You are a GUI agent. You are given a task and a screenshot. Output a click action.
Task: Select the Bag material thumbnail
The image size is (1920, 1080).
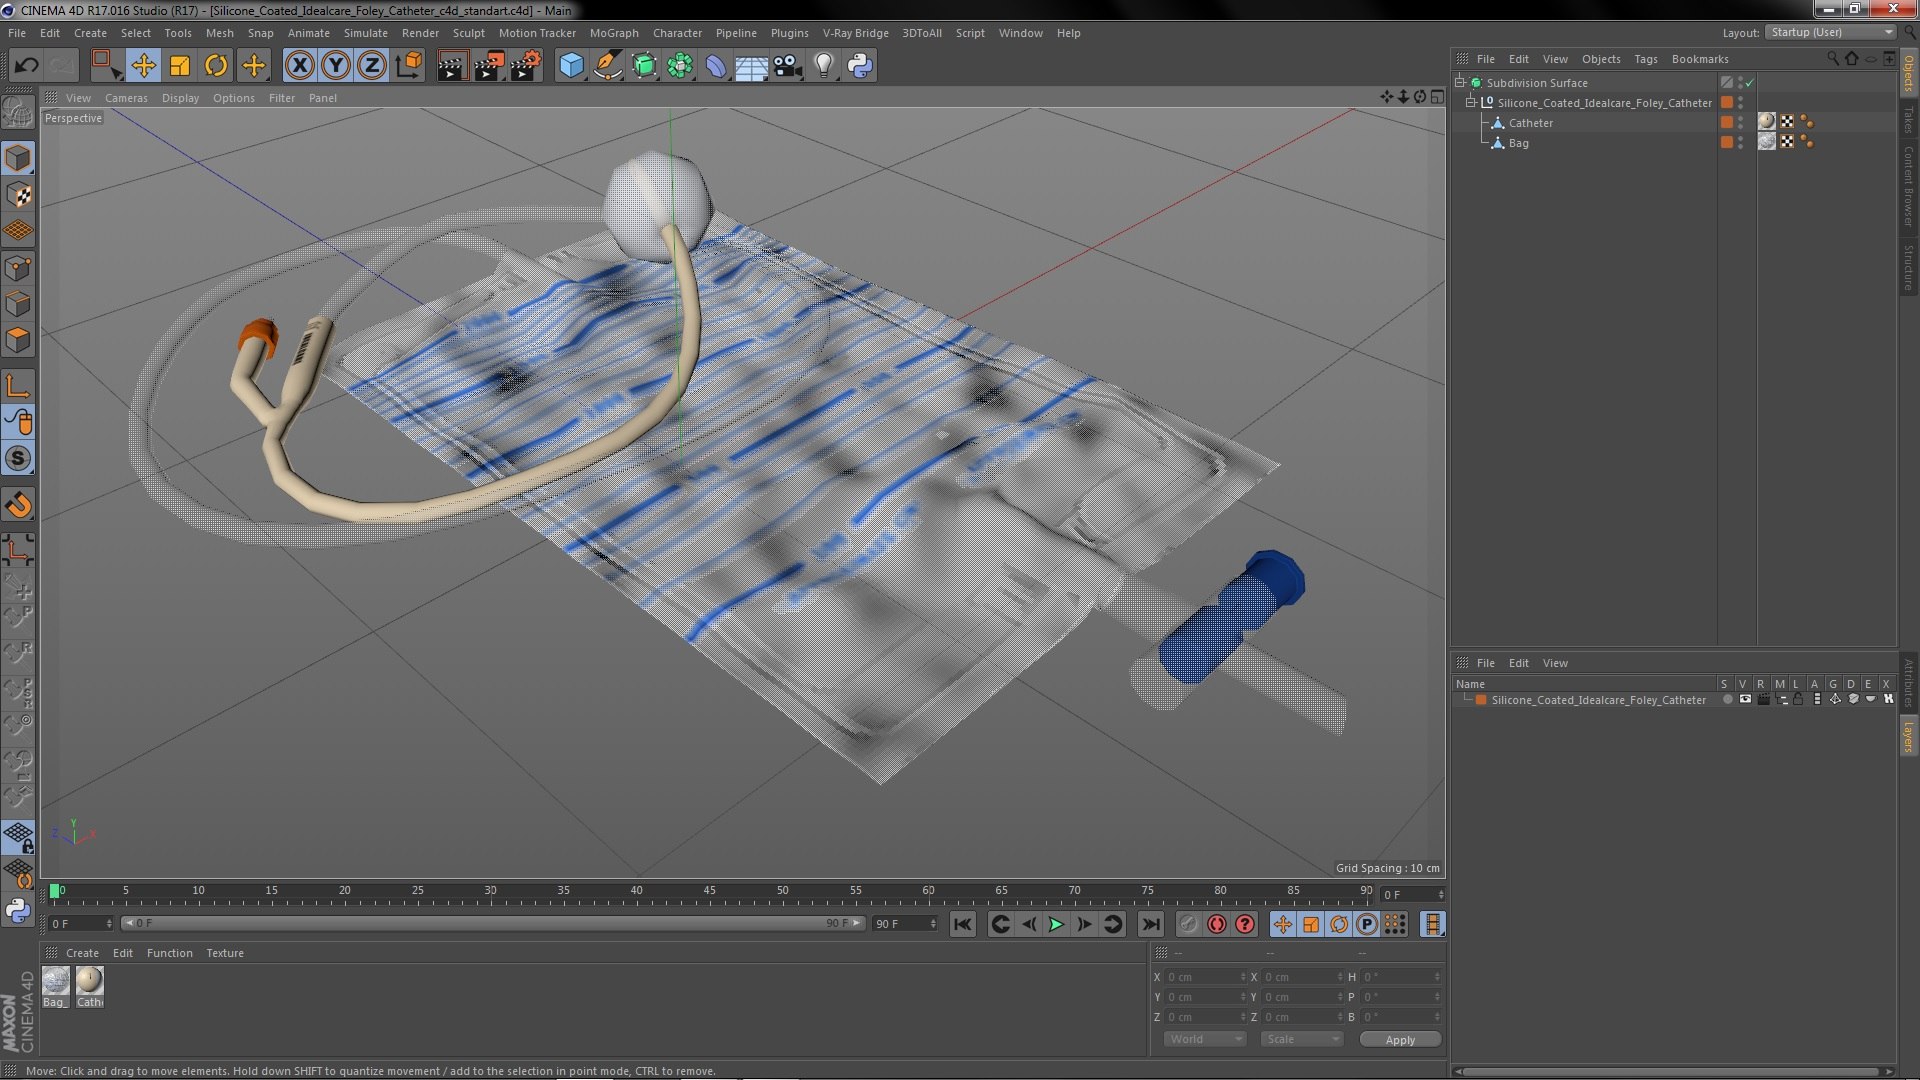coord(55,981)
